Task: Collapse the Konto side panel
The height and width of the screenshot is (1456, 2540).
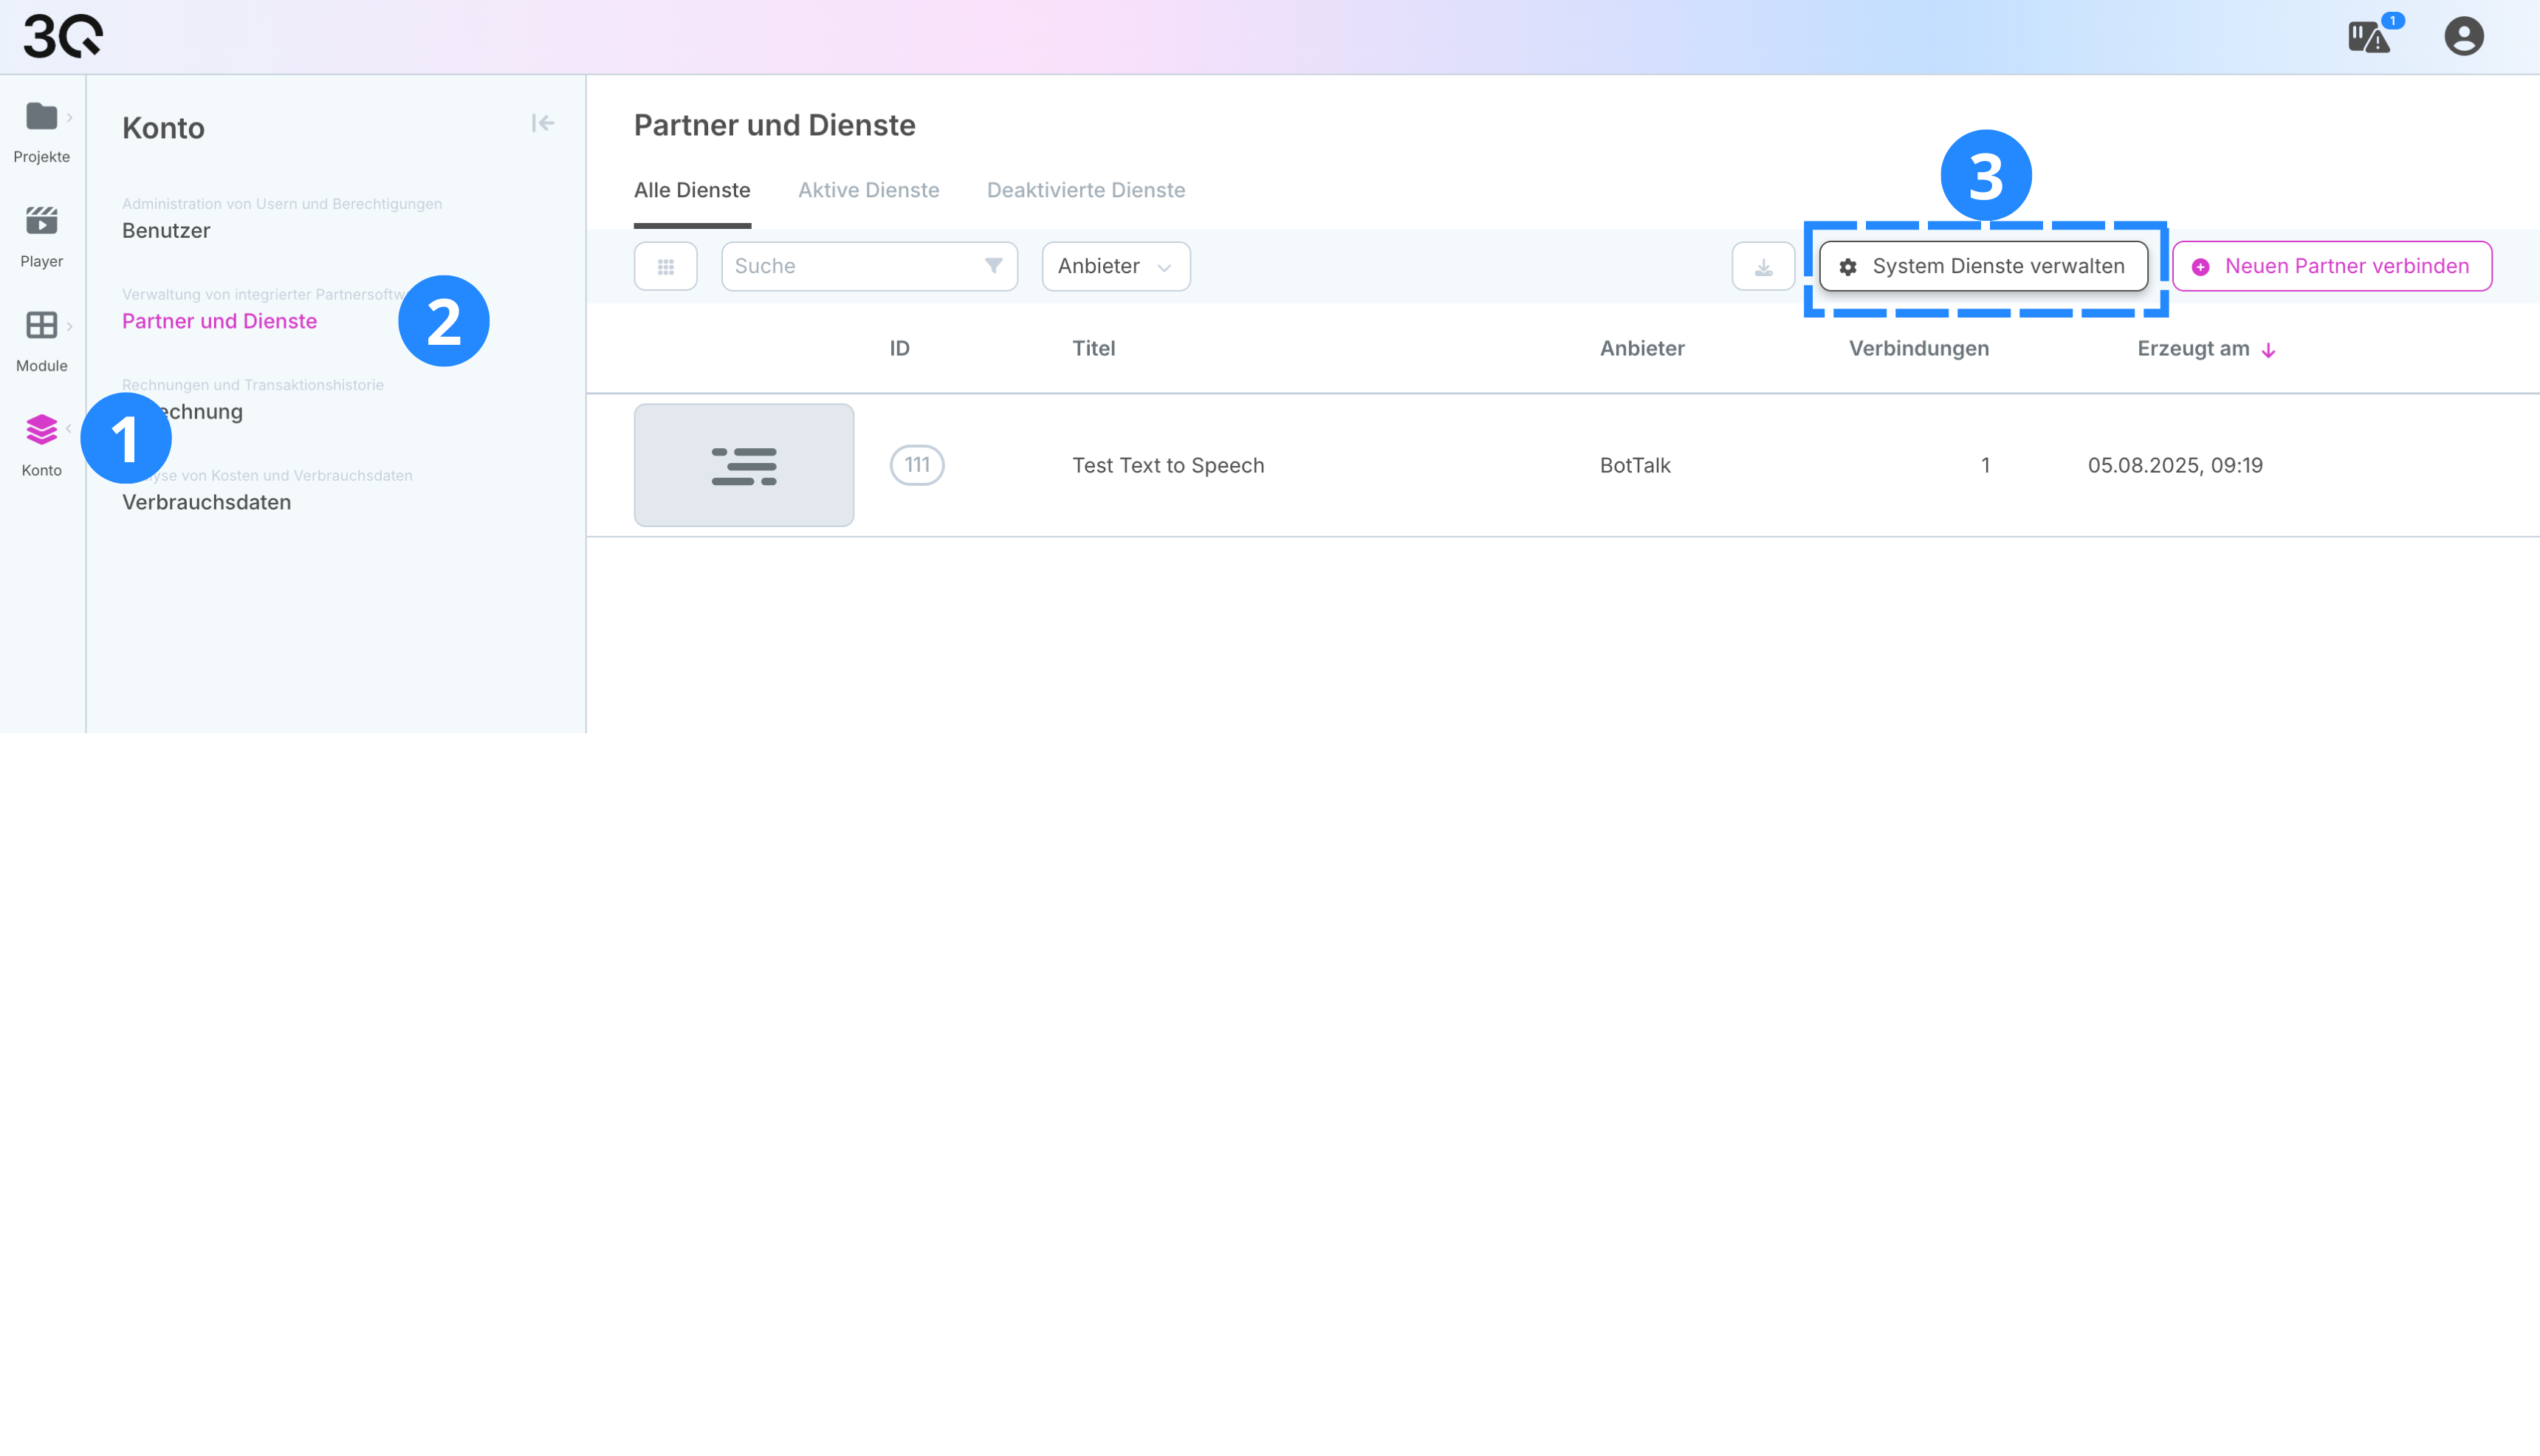Action: [x=542, y=123]
